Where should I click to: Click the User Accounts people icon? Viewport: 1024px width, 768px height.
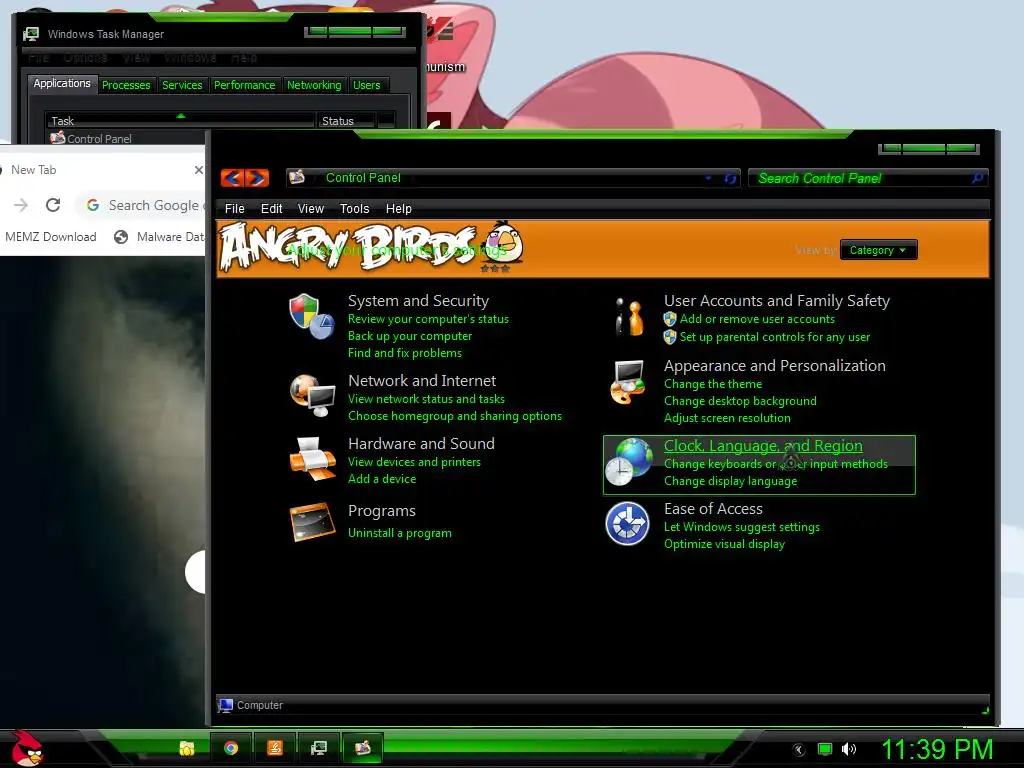[x=629, y=317]
